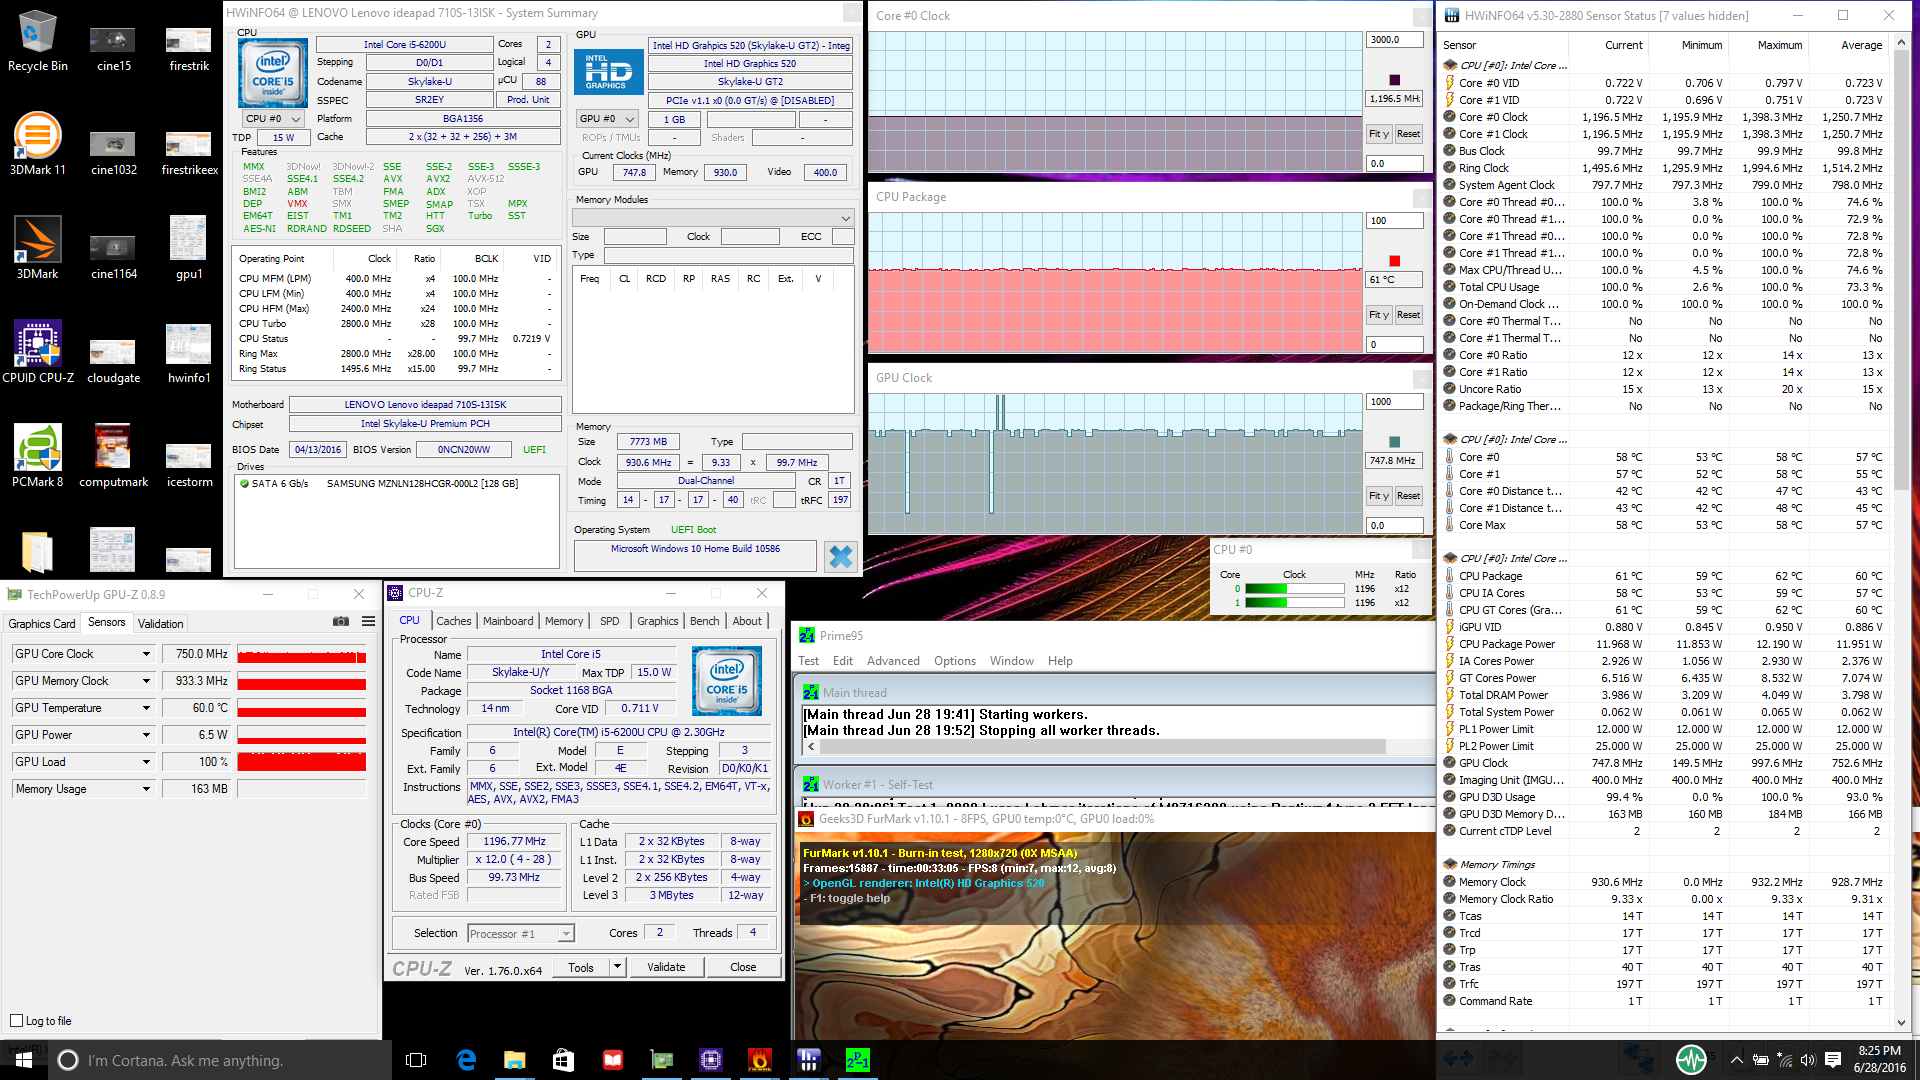Open Prime95 Test menu

pos(808,661)
